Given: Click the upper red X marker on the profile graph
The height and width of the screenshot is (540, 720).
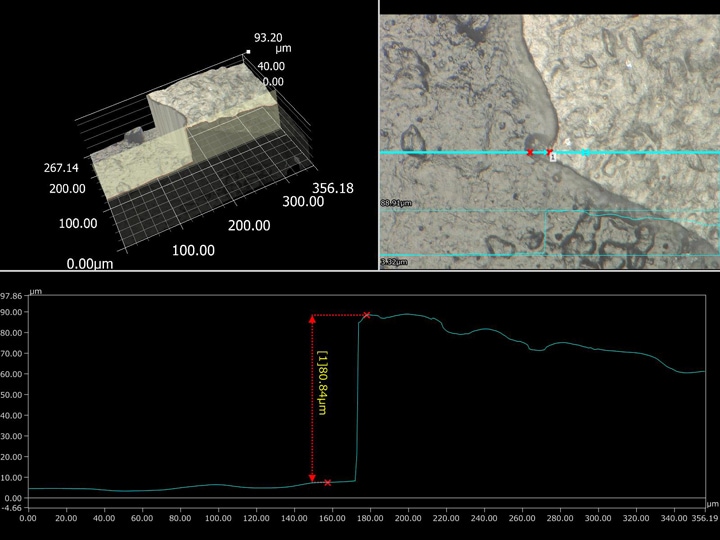Looking at the screenshot, I should click(367, 315).
